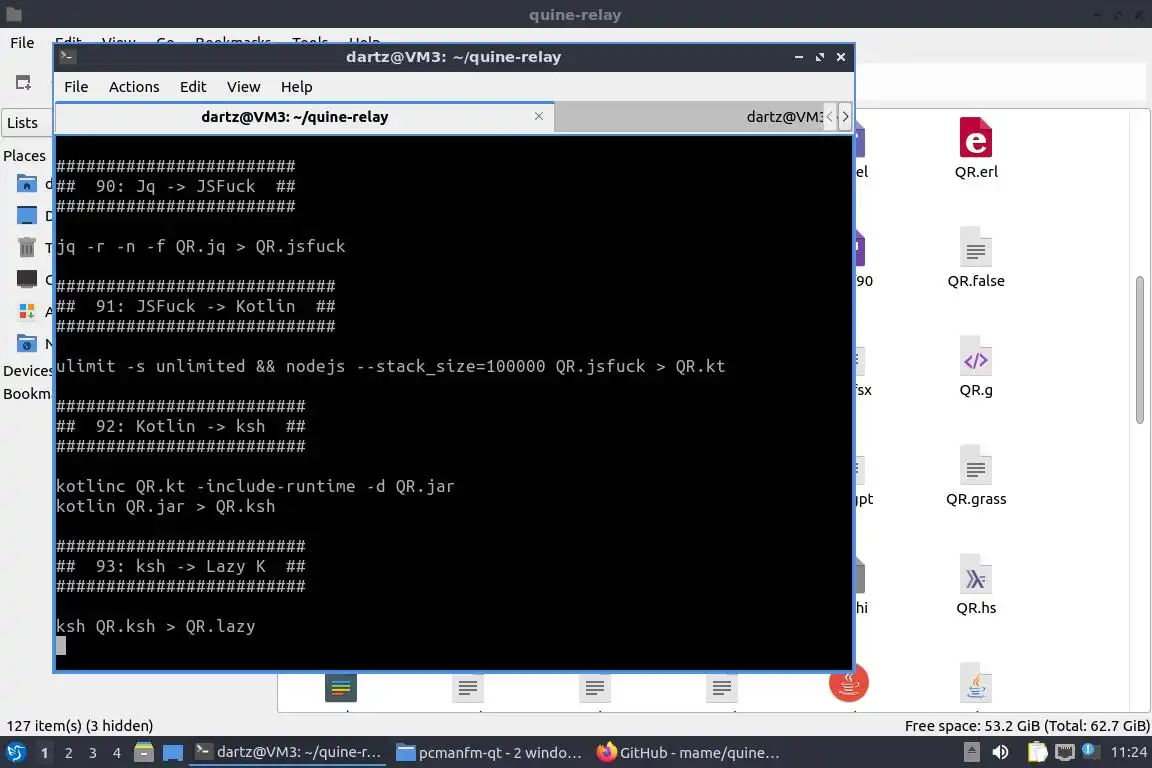Screen dimensions: 1152x768
Task: Open the Applications place icon
Action: point(26,312)
